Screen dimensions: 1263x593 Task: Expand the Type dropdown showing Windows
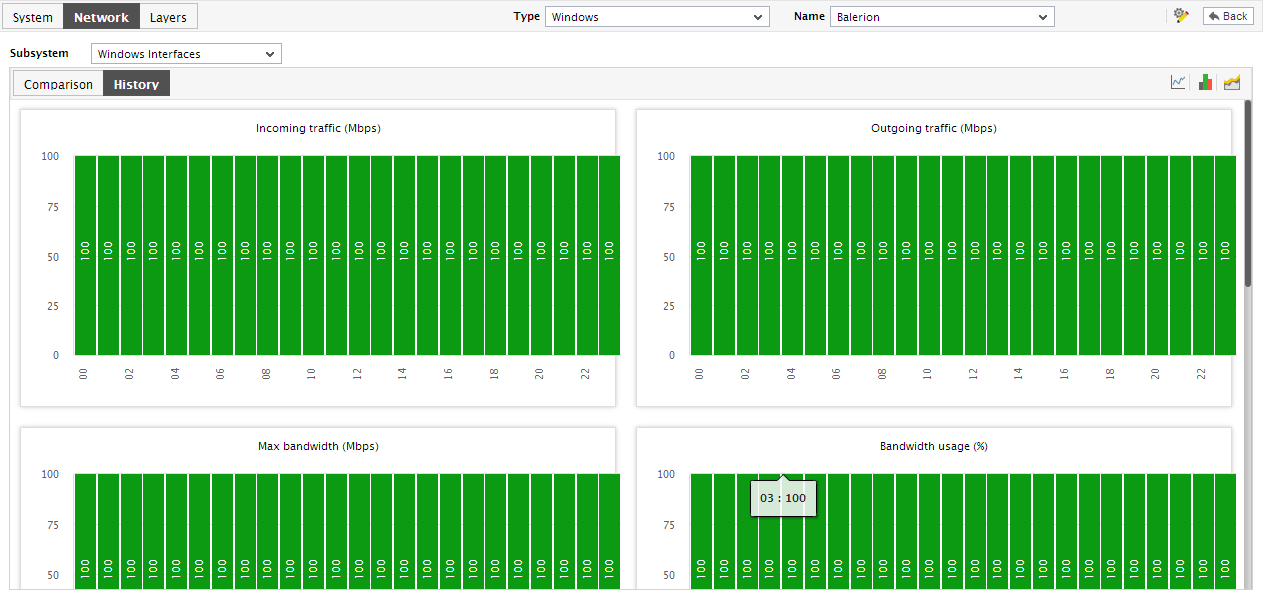tap(657, 17)
